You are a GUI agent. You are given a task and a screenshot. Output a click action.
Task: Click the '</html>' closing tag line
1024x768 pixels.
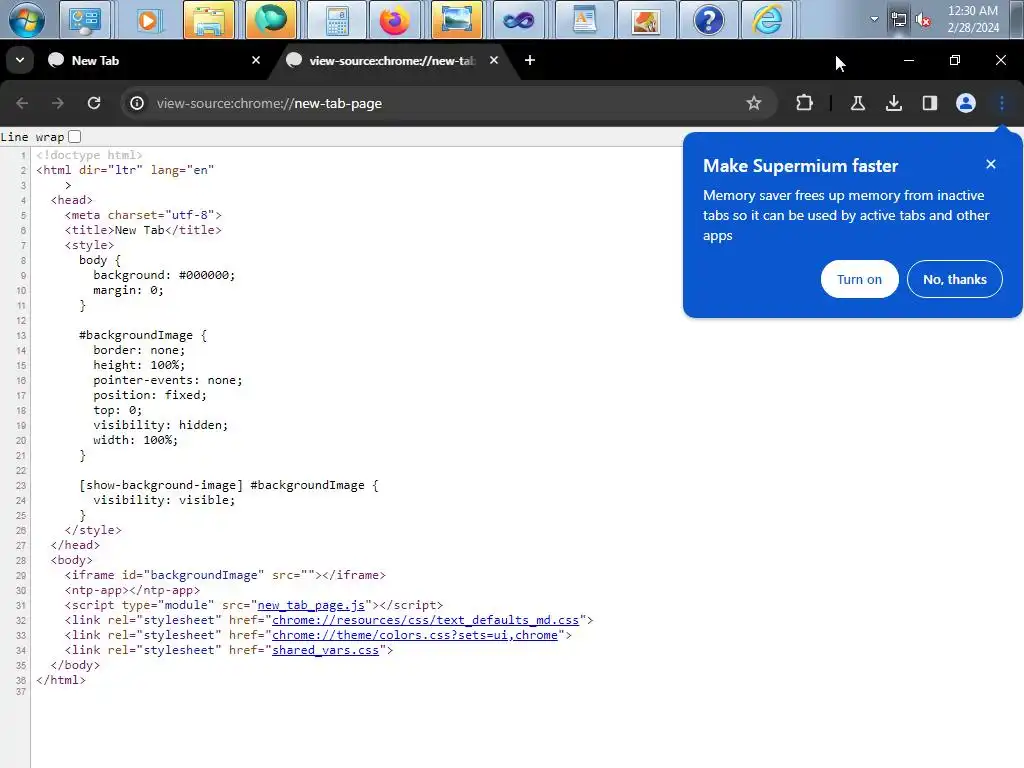tap(61, 680)
